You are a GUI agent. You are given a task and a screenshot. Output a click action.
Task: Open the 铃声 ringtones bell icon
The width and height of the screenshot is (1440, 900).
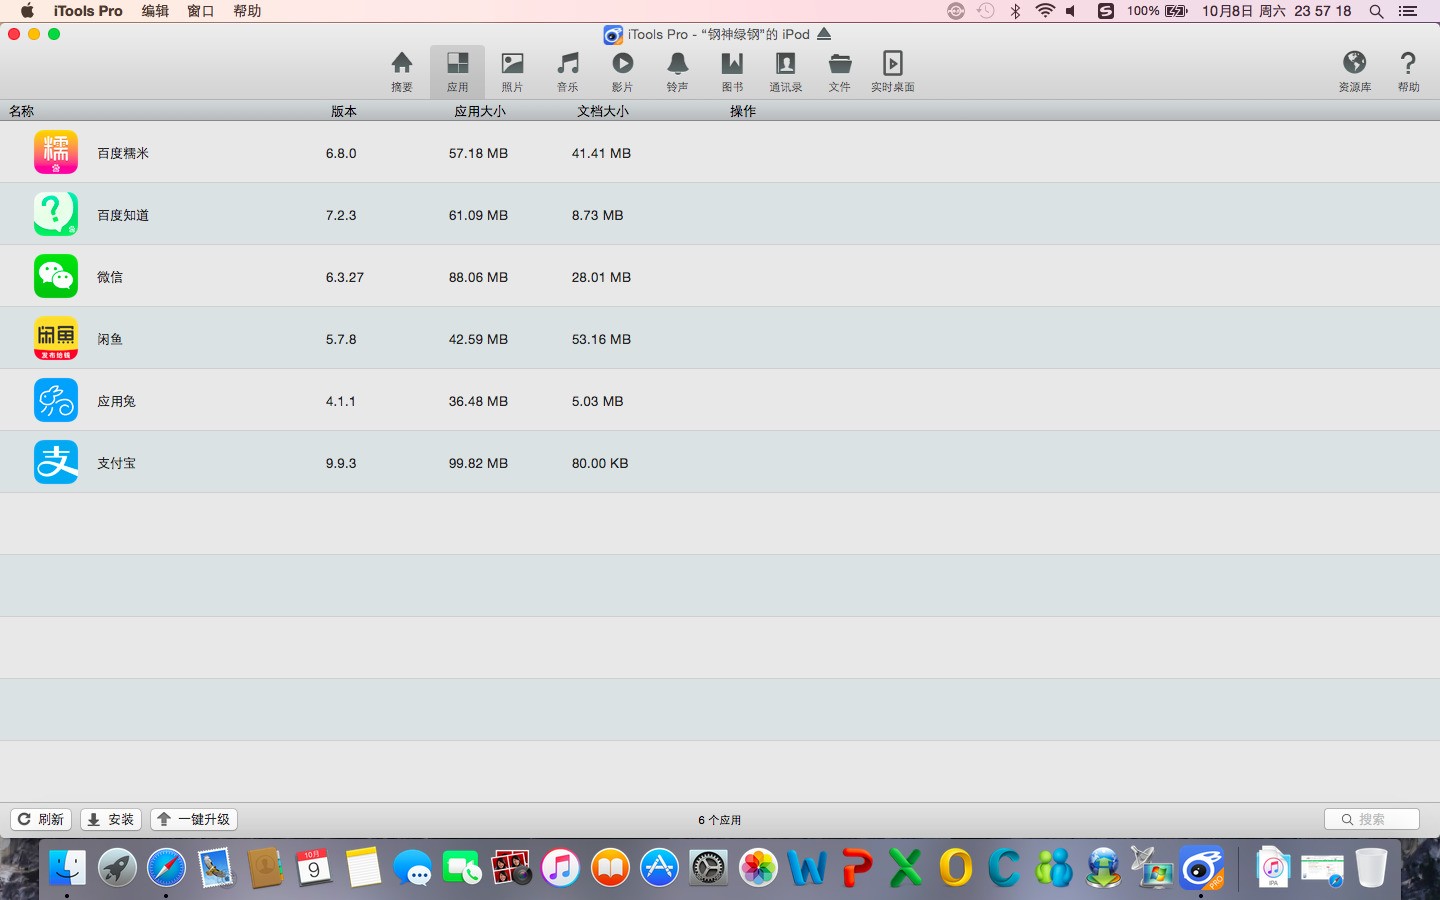click(x=677, y=71)
